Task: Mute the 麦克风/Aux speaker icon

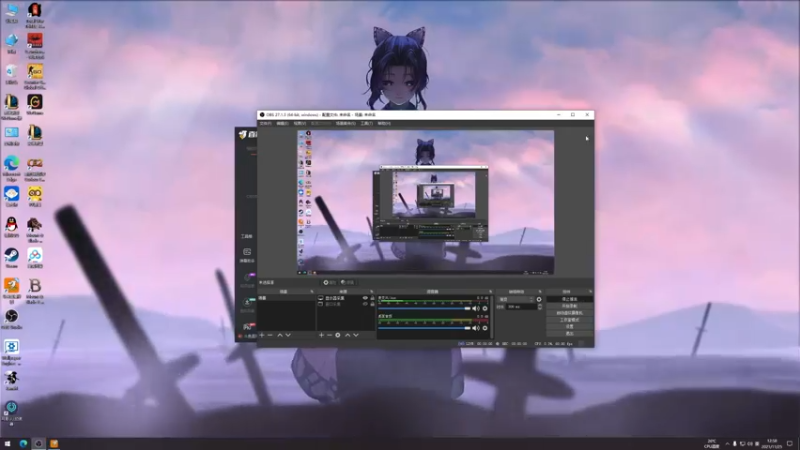Action: [x=476, y=309]
